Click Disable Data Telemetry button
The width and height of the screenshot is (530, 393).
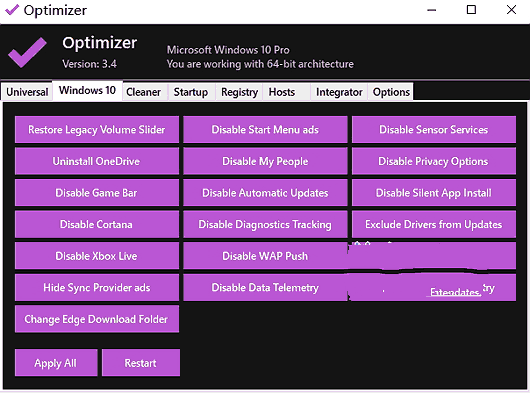pos(265,288)
